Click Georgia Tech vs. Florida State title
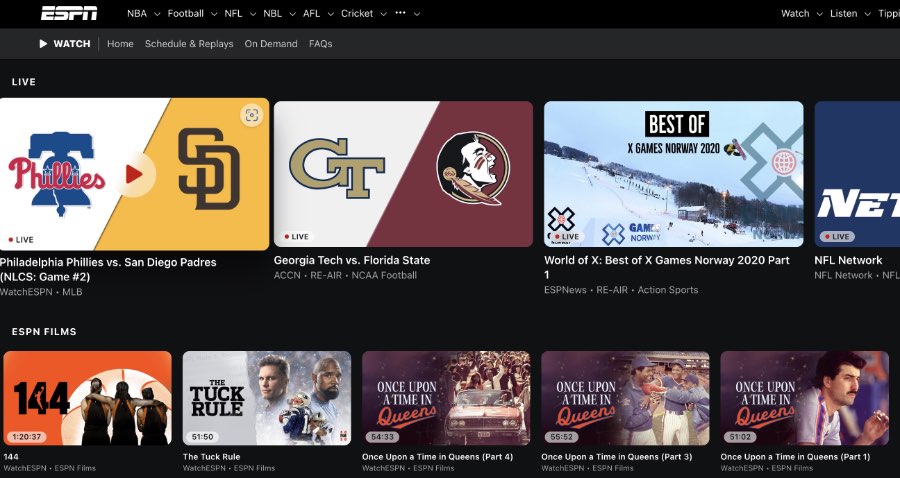Viewport: 900px width, 478px height. tap(352, 260)
